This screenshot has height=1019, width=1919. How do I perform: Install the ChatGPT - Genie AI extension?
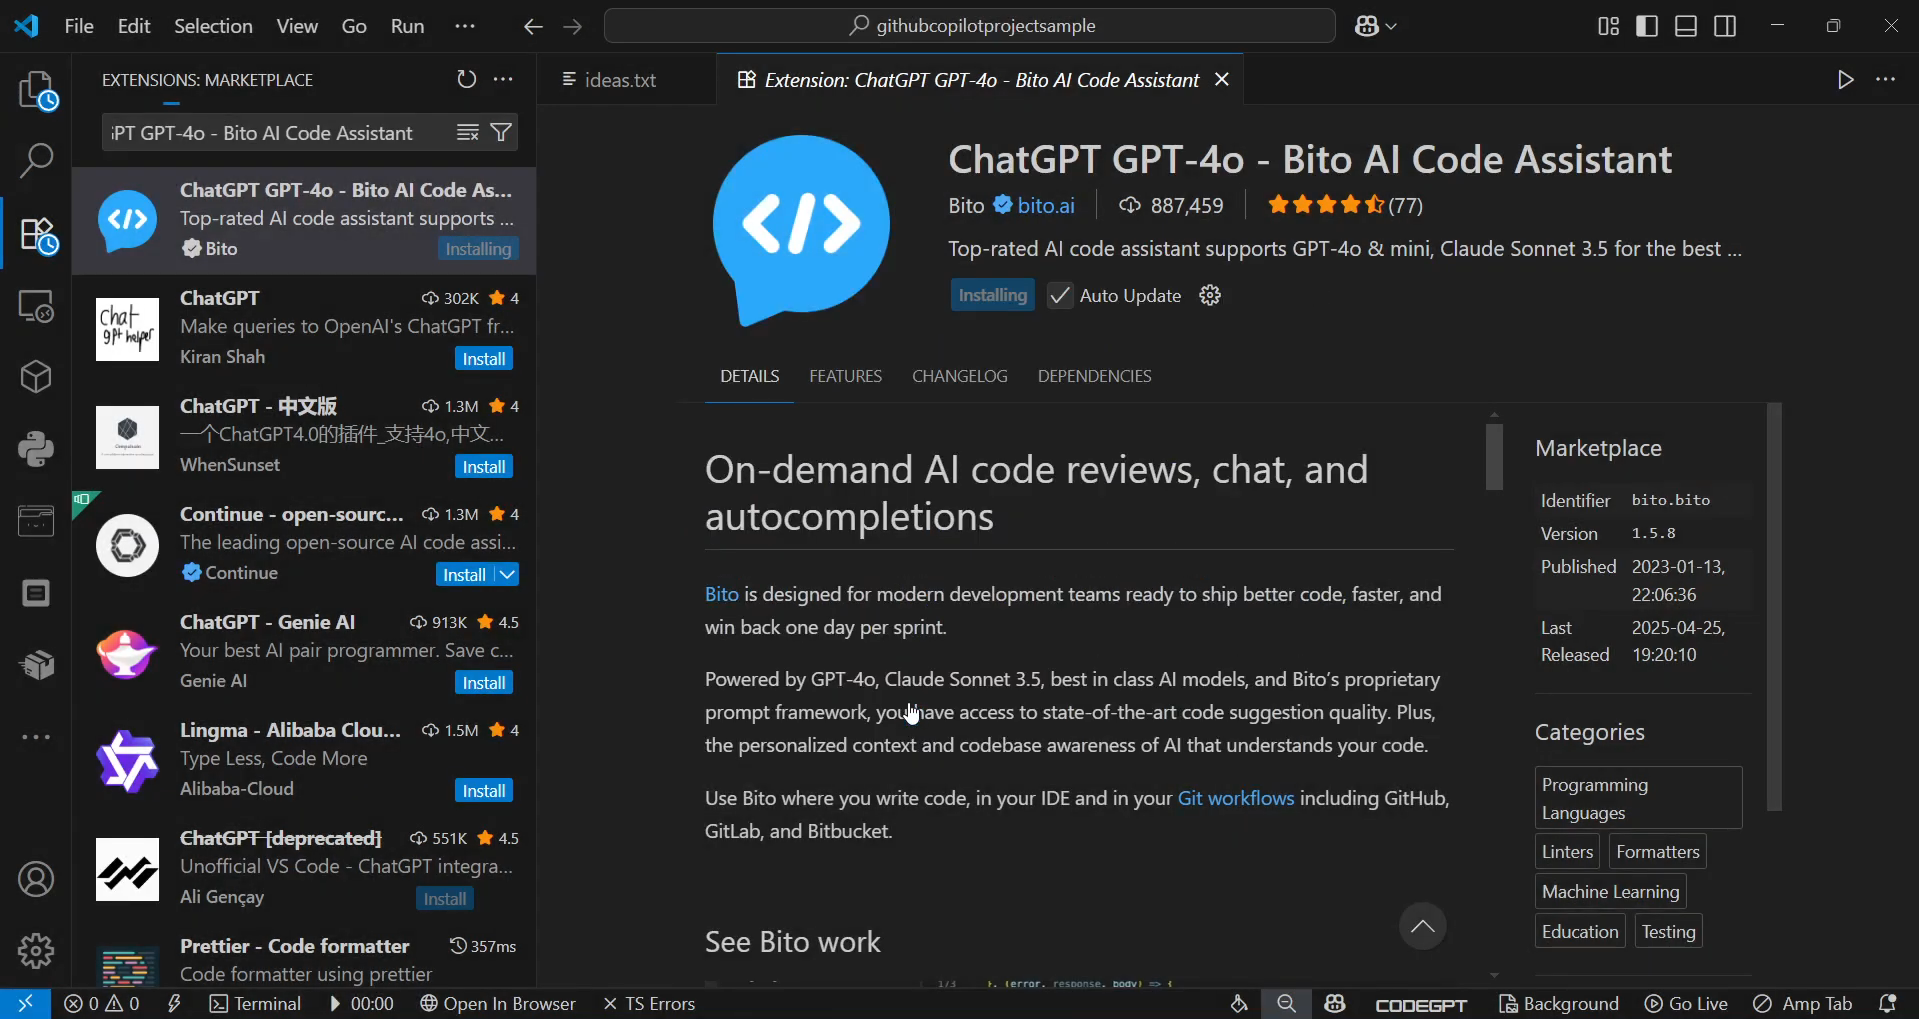(x=484, y=682)
